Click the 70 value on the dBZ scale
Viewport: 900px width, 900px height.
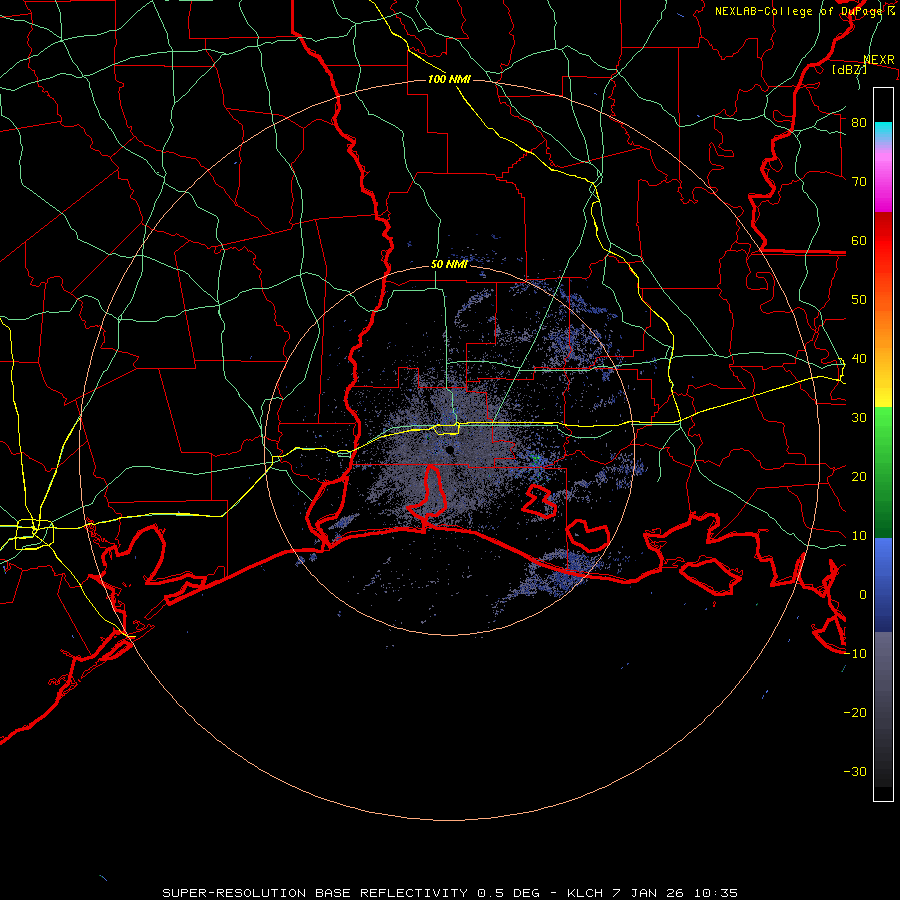click(859, 181)
